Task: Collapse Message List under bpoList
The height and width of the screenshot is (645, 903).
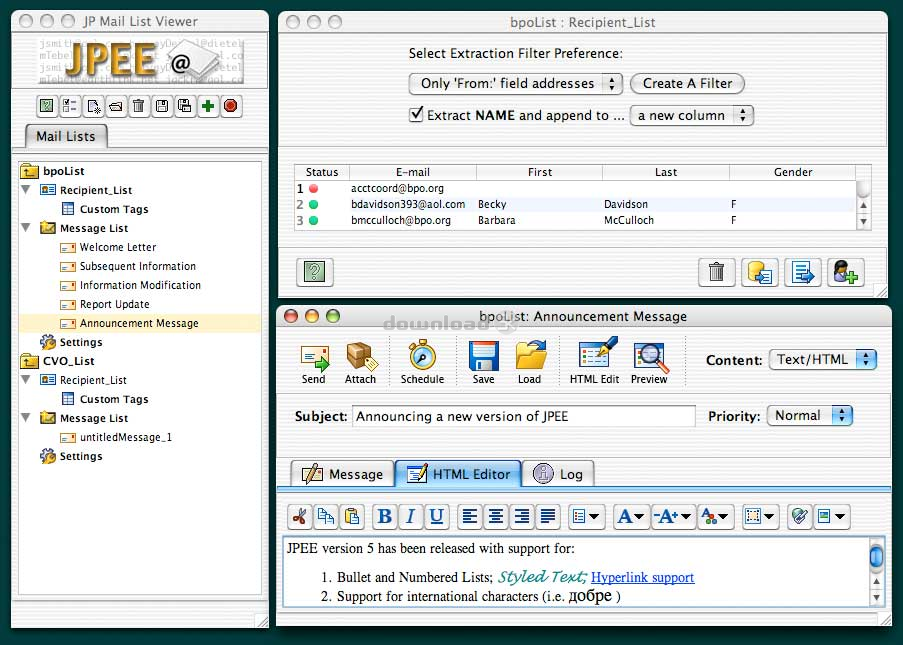Action: 26,227
